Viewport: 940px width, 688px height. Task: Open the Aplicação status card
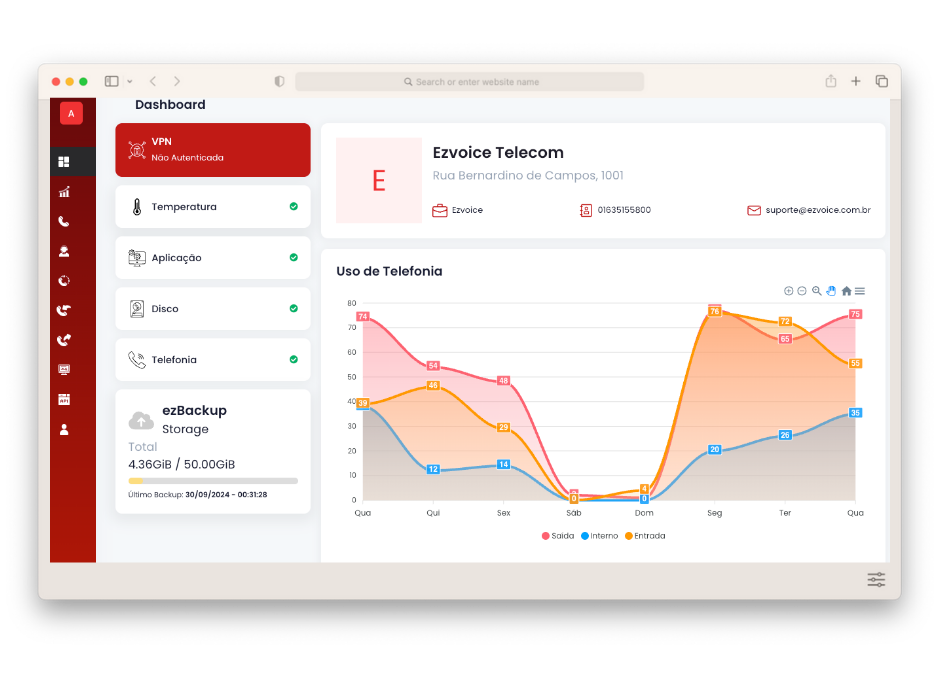(x=213, y=258)
